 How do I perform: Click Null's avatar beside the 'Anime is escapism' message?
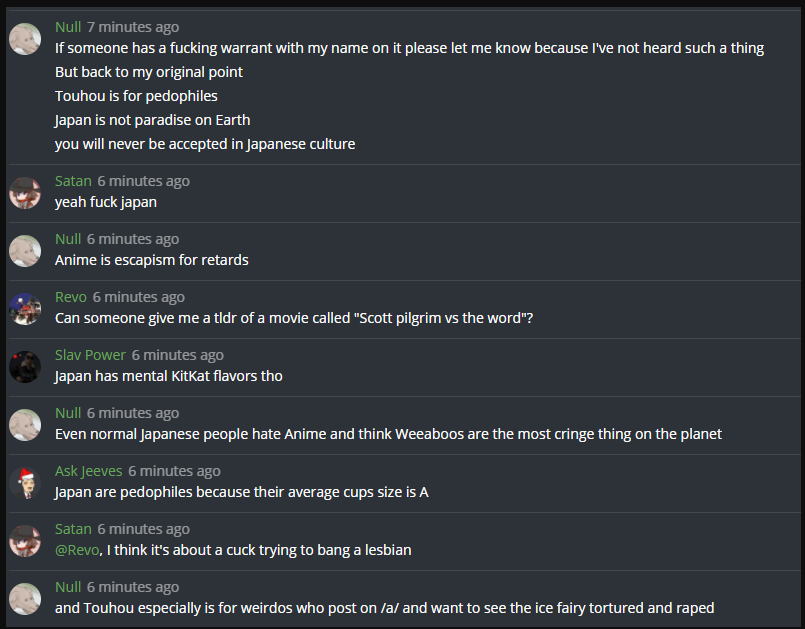pos(25,250)
